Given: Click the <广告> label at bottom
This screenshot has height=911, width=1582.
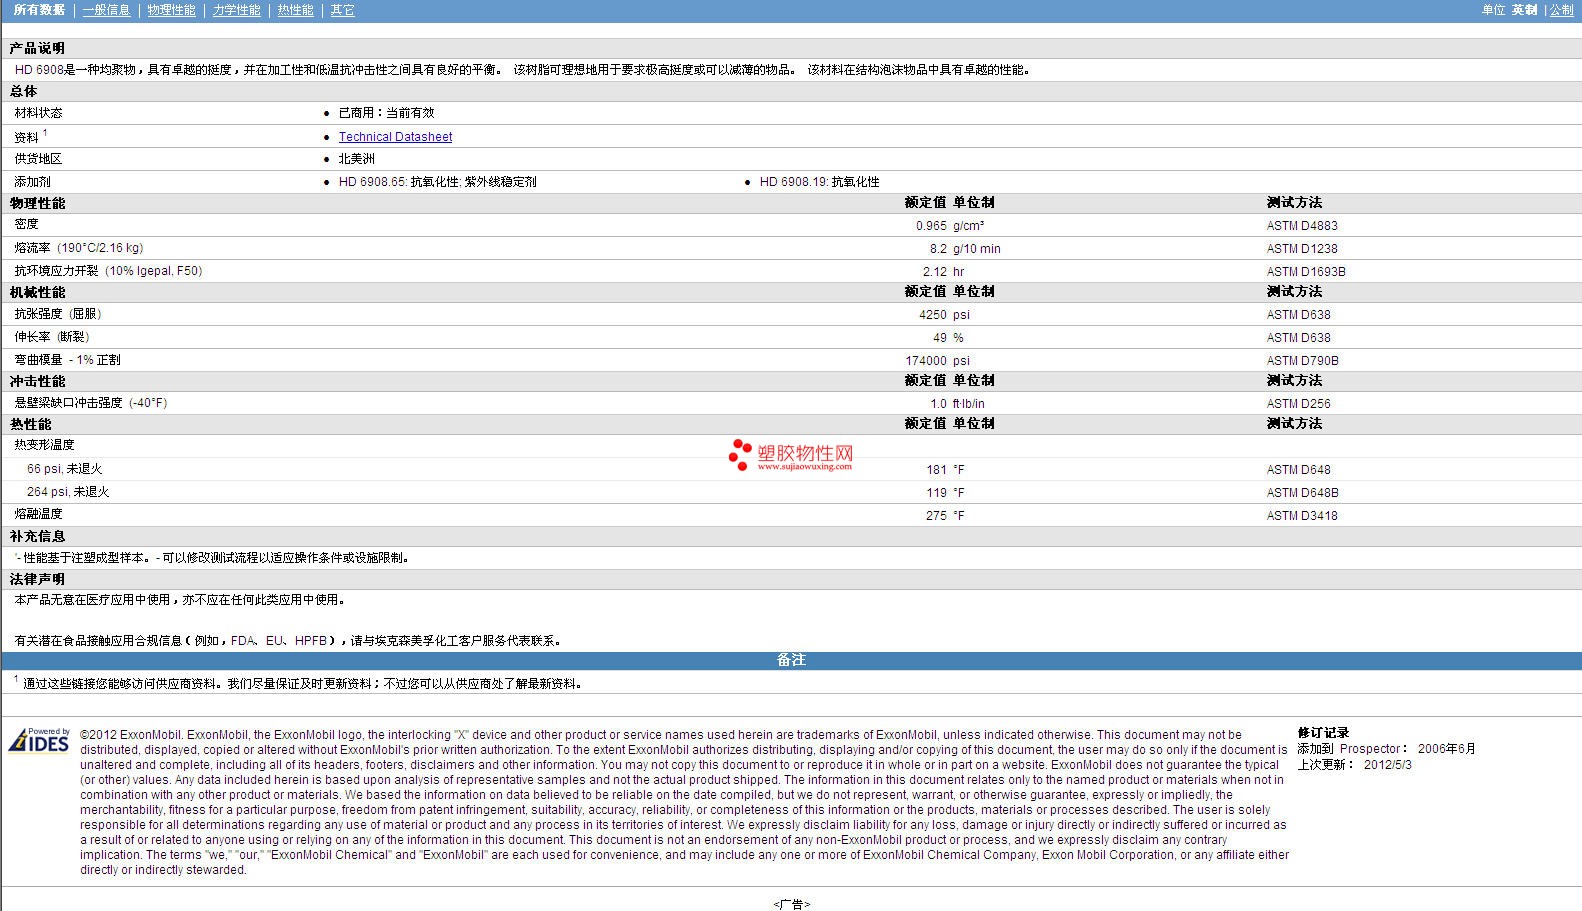Looking at the screenshot, I should [791, 904].
